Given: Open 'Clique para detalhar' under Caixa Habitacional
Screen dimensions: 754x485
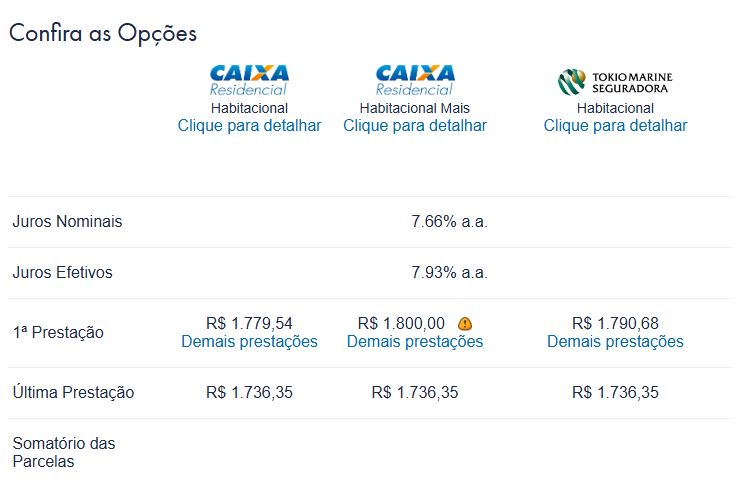Looking at the screenshot, I should (249, 126).
